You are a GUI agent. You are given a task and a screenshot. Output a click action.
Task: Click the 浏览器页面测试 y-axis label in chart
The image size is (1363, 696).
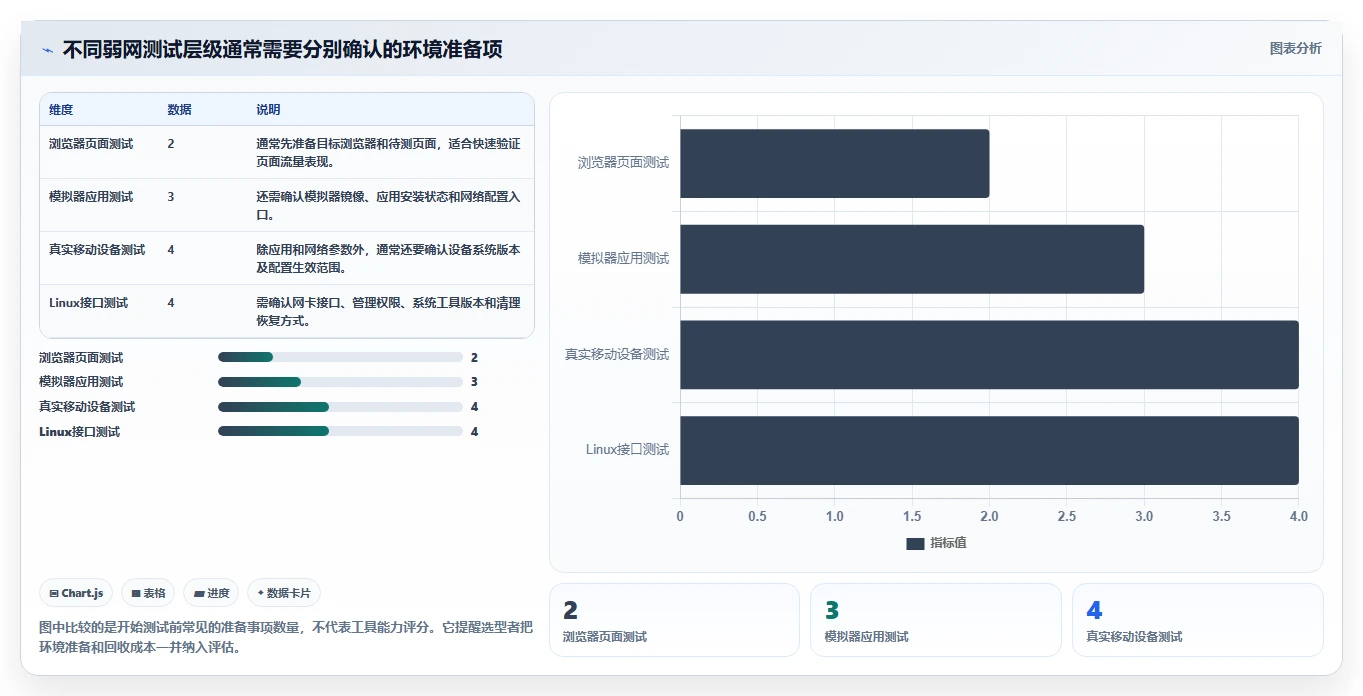click(623, 163)
